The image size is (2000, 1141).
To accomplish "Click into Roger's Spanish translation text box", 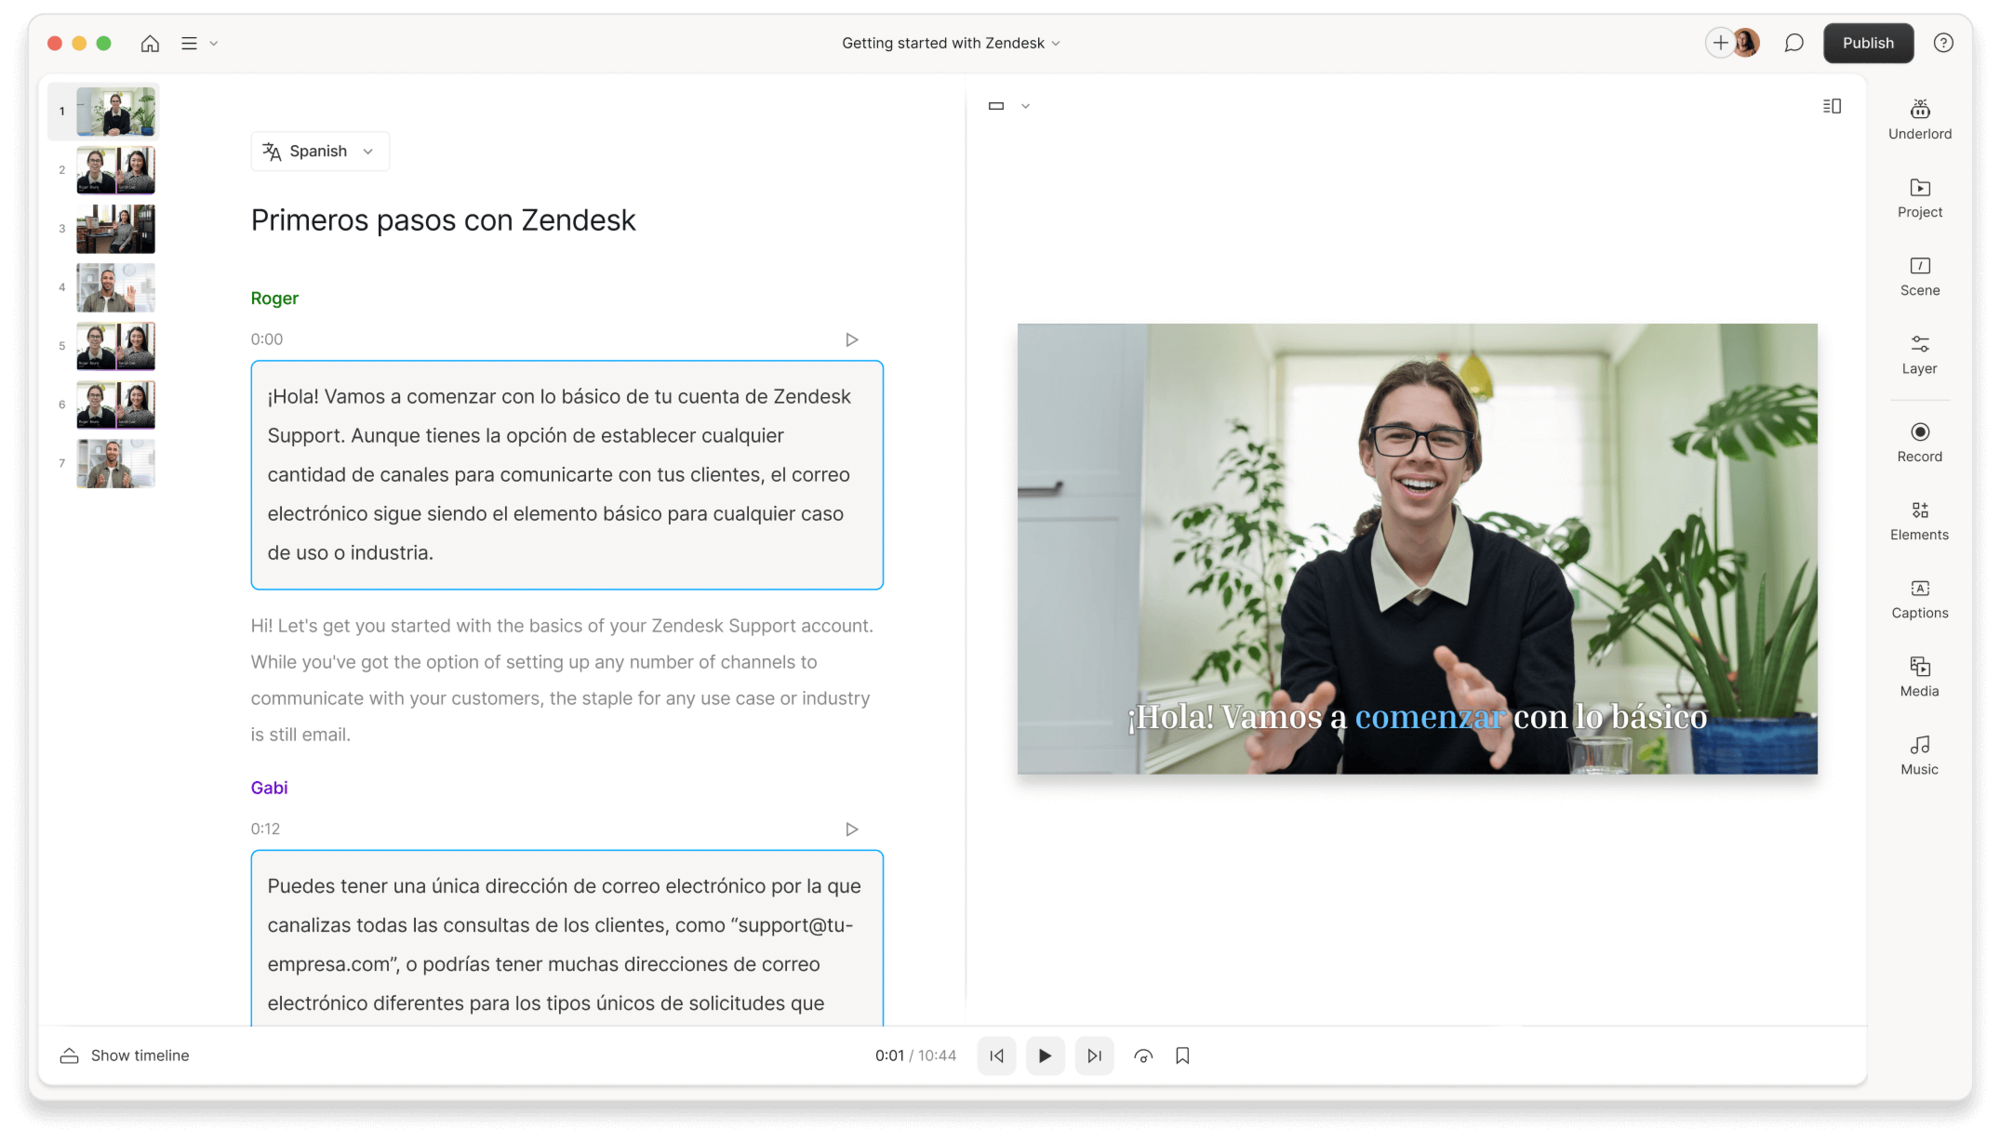I will pos(567,475).
